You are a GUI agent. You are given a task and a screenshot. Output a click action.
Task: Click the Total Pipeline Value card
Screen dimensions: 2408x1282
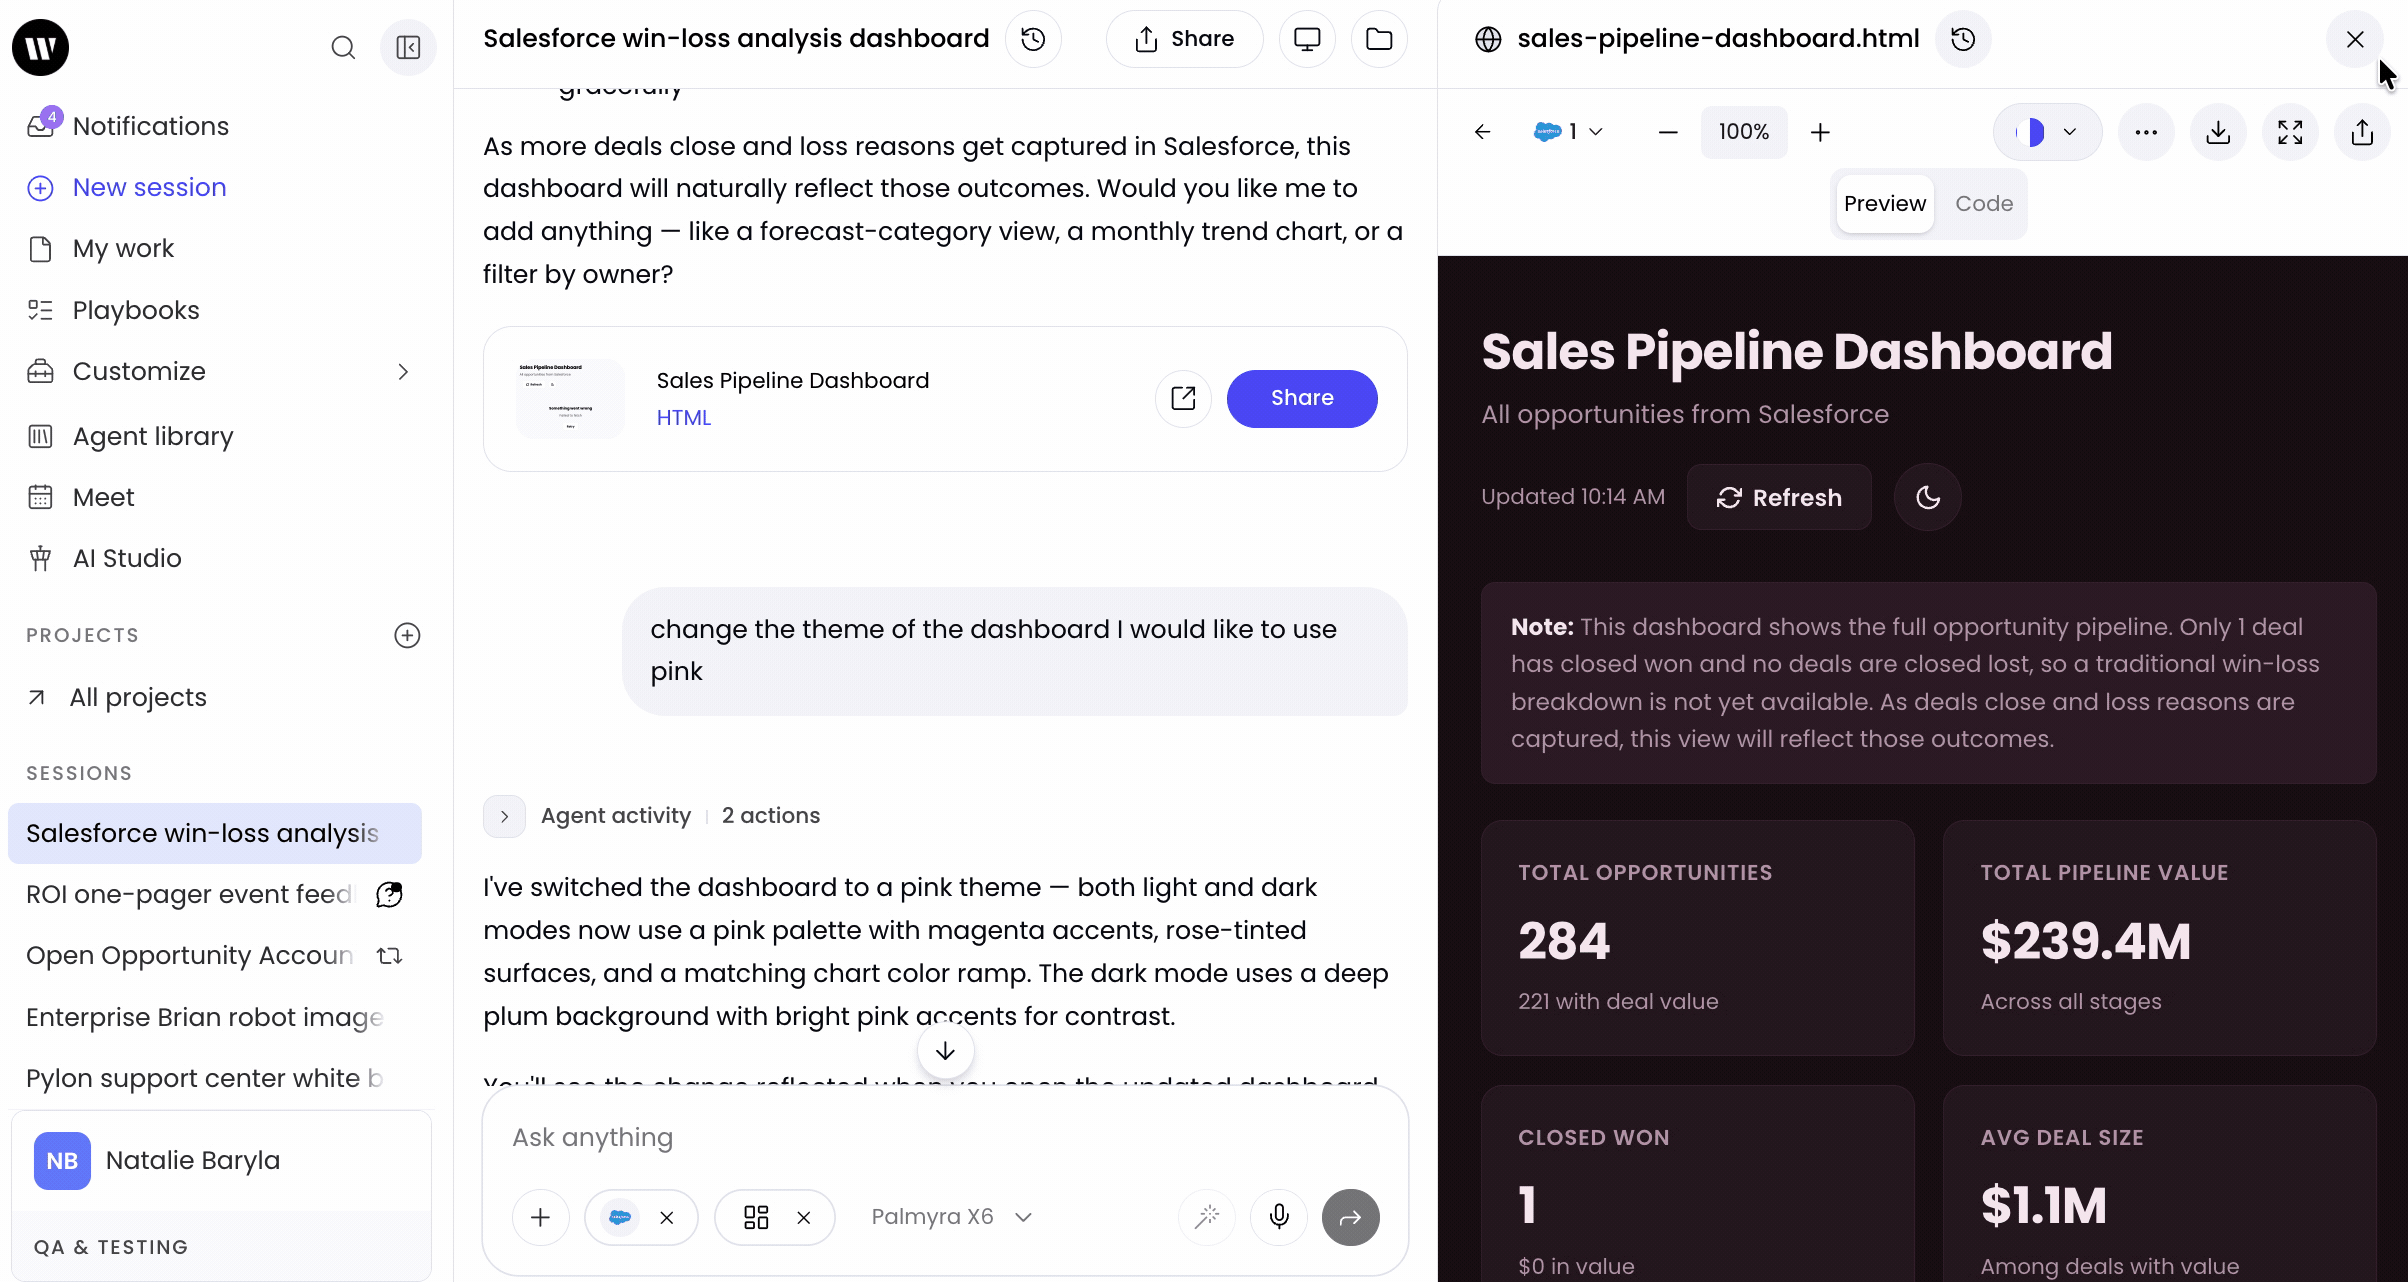2160,938
